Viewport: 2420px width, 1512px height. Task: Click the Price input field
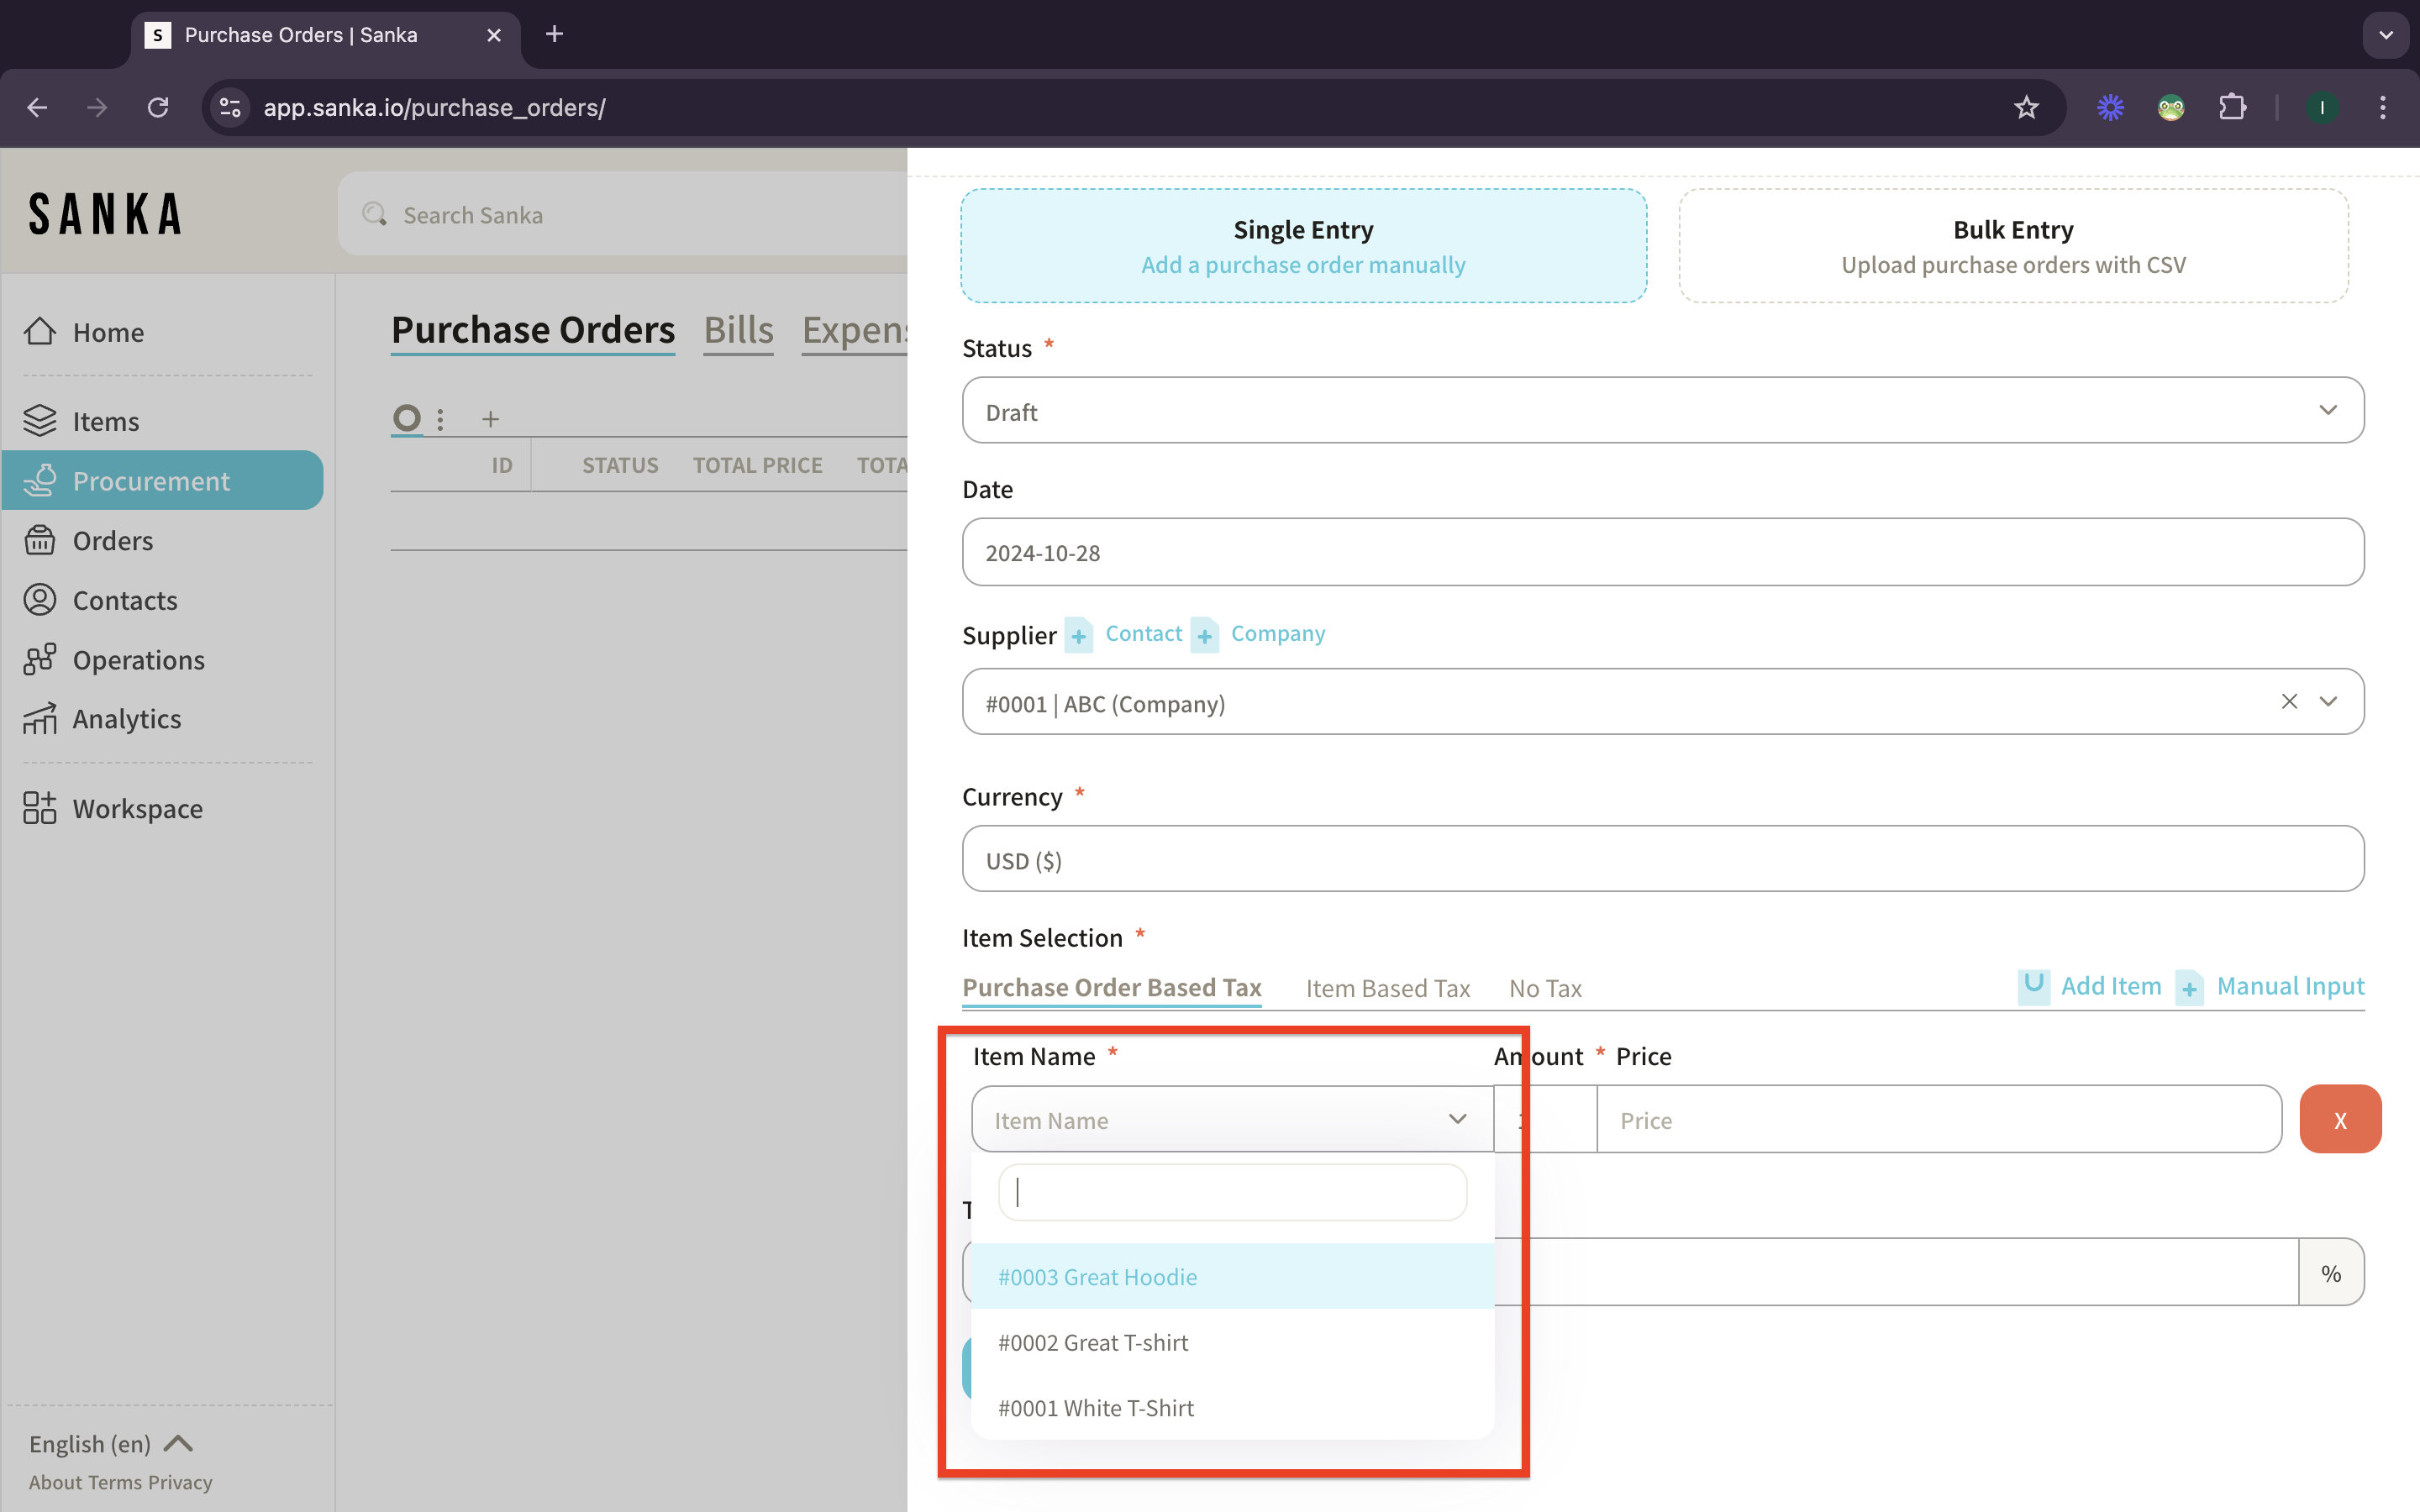click(1938, 1120)
